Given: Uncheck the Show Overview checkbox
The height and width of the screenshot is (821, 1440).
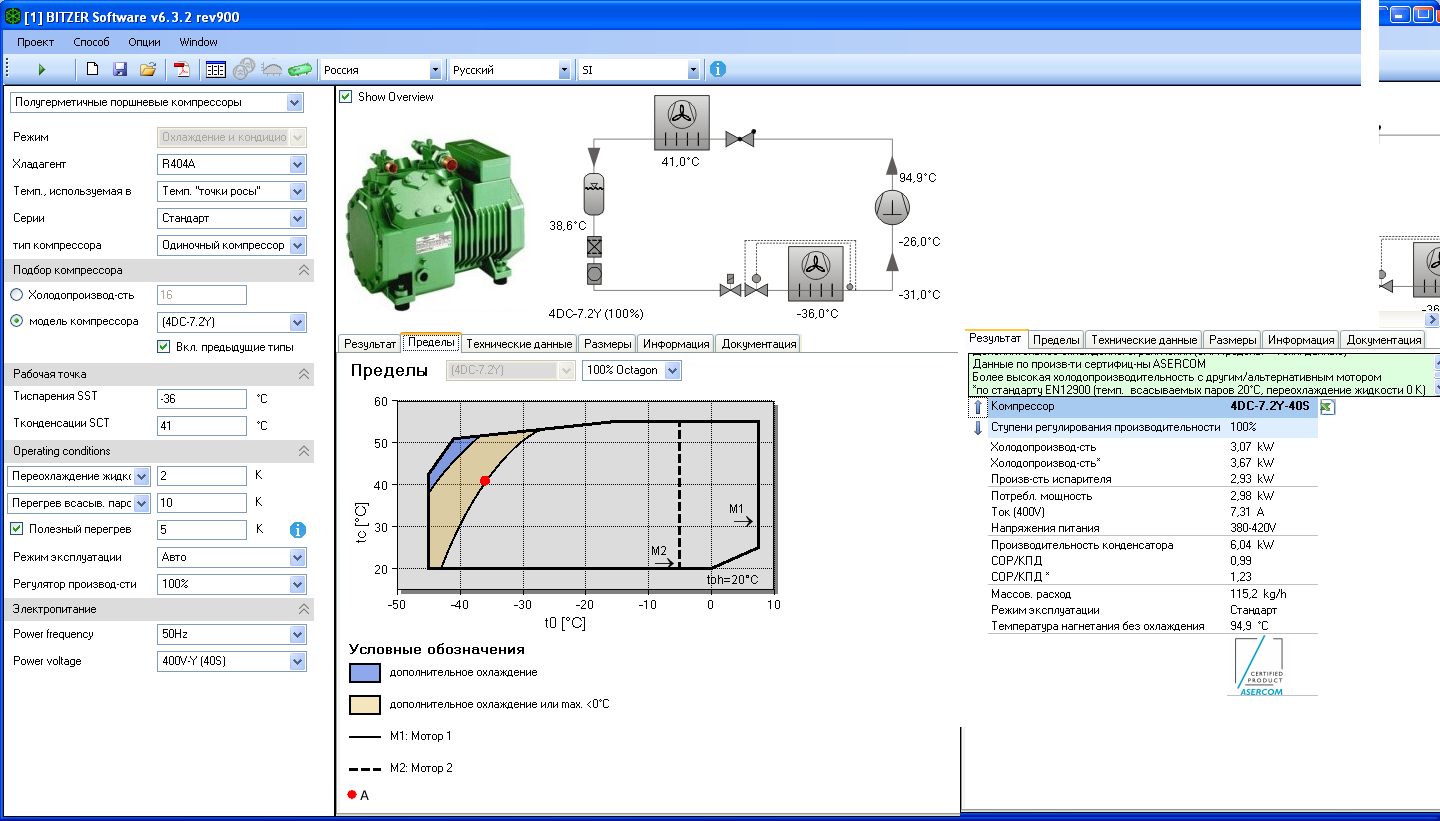Looking at the screenshot, I should 346,97.
